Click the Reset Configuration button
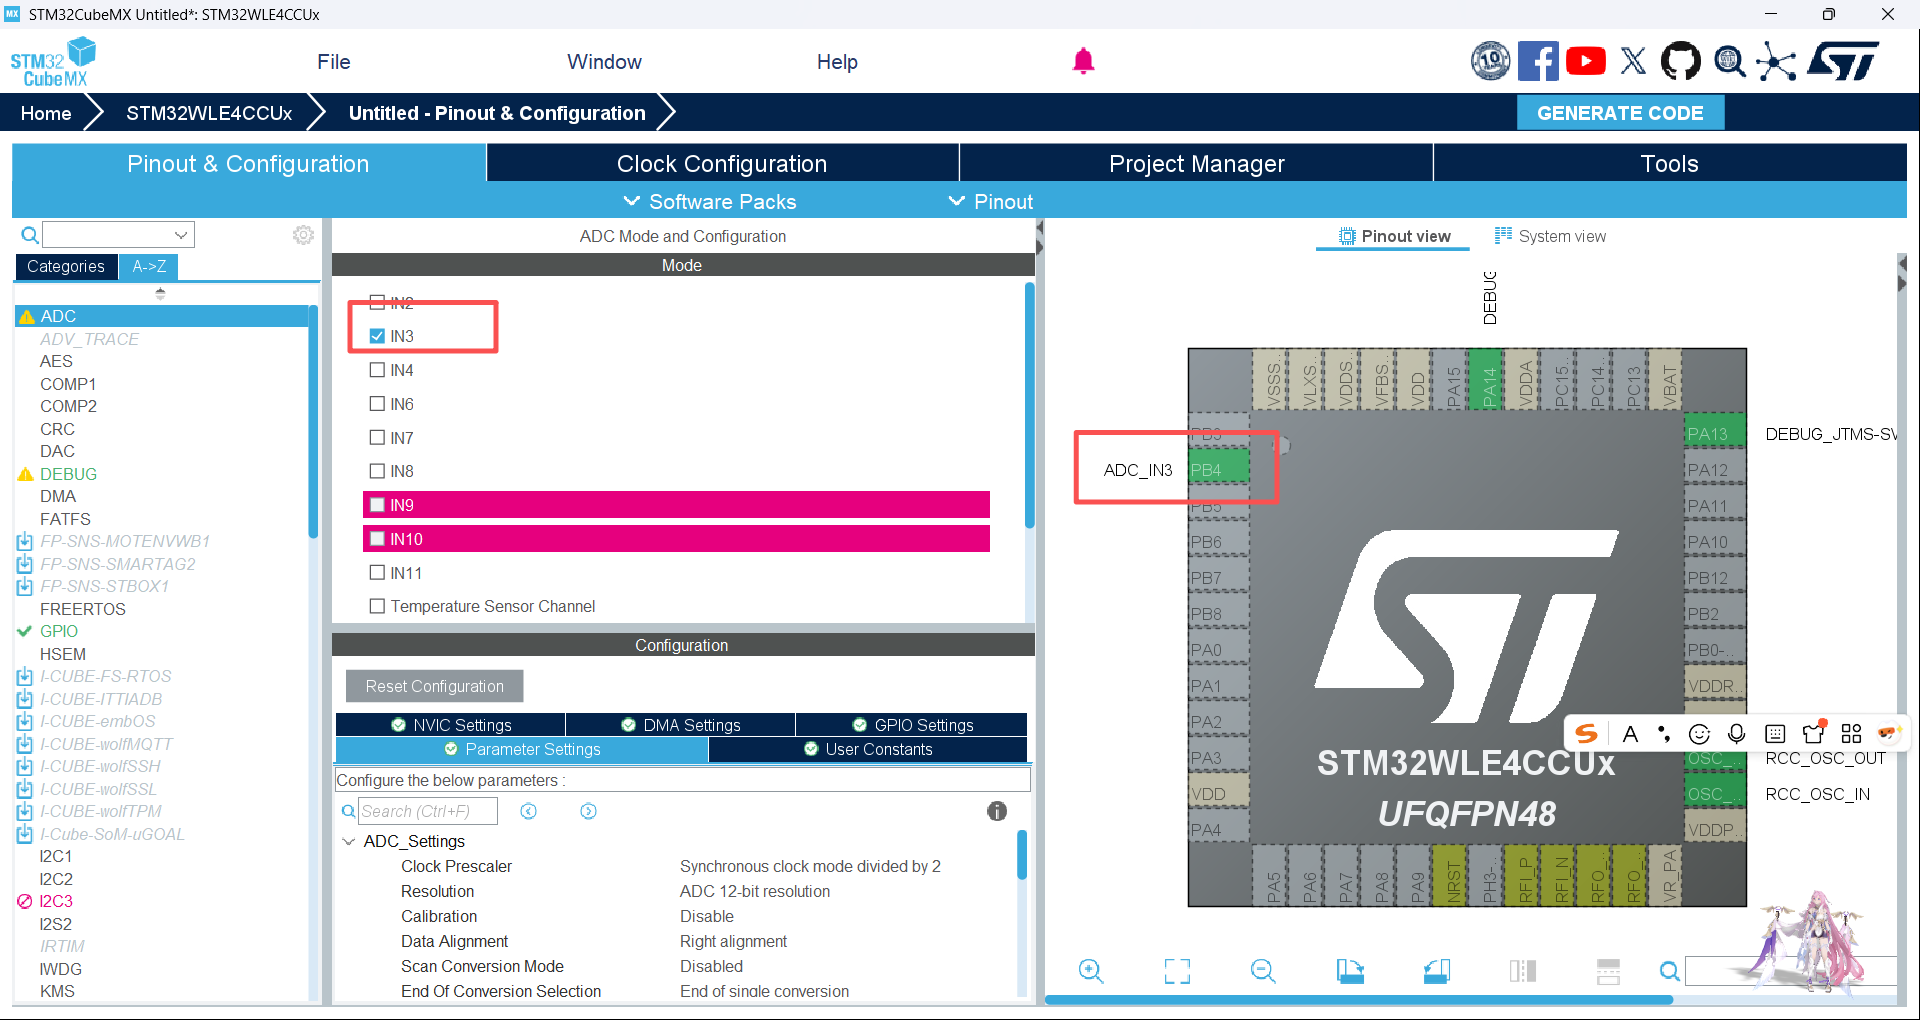This screenshot has height=1020, width=1920. pos(434,686)
